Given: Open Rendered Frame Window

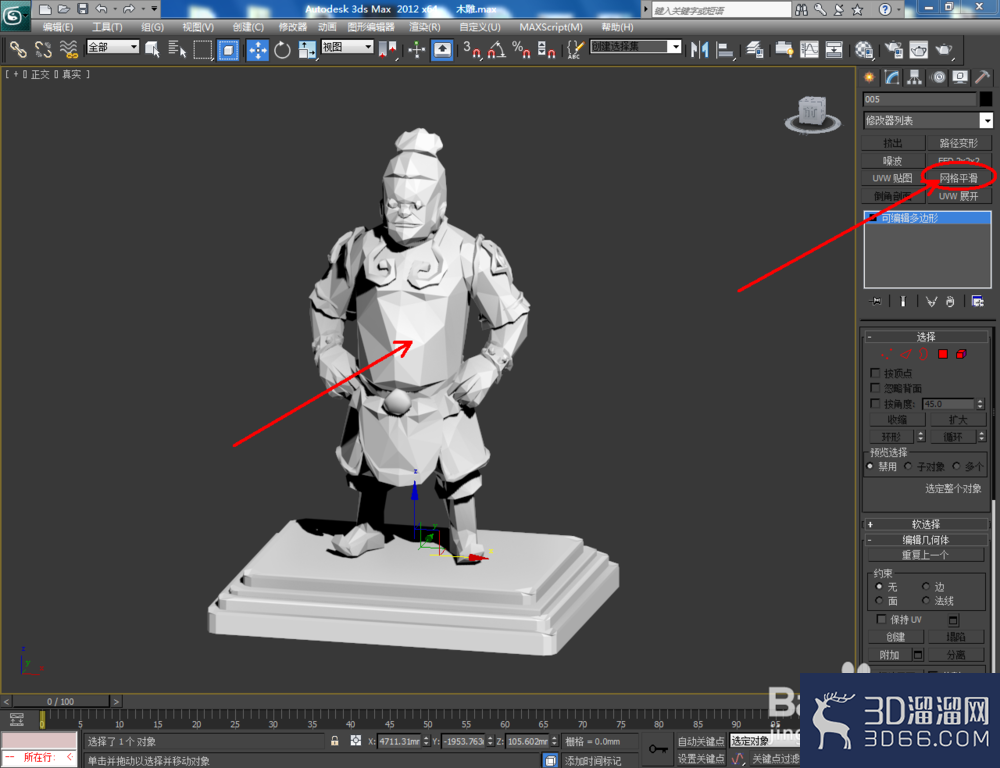Looking at the screenshot, I should (918, 49).
